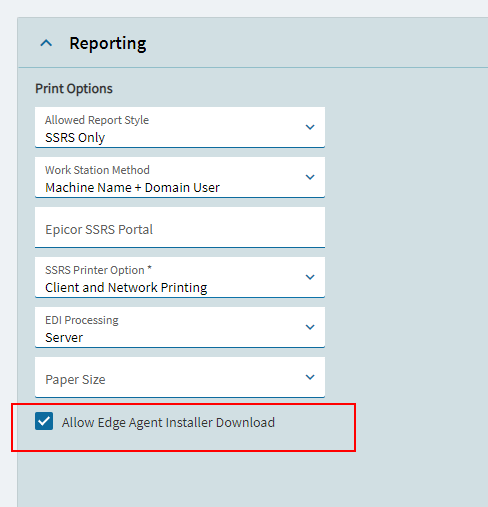
Task: Uncheck Allow Edge Agent Installer Download checkbox
Action: tap(44, 421)
